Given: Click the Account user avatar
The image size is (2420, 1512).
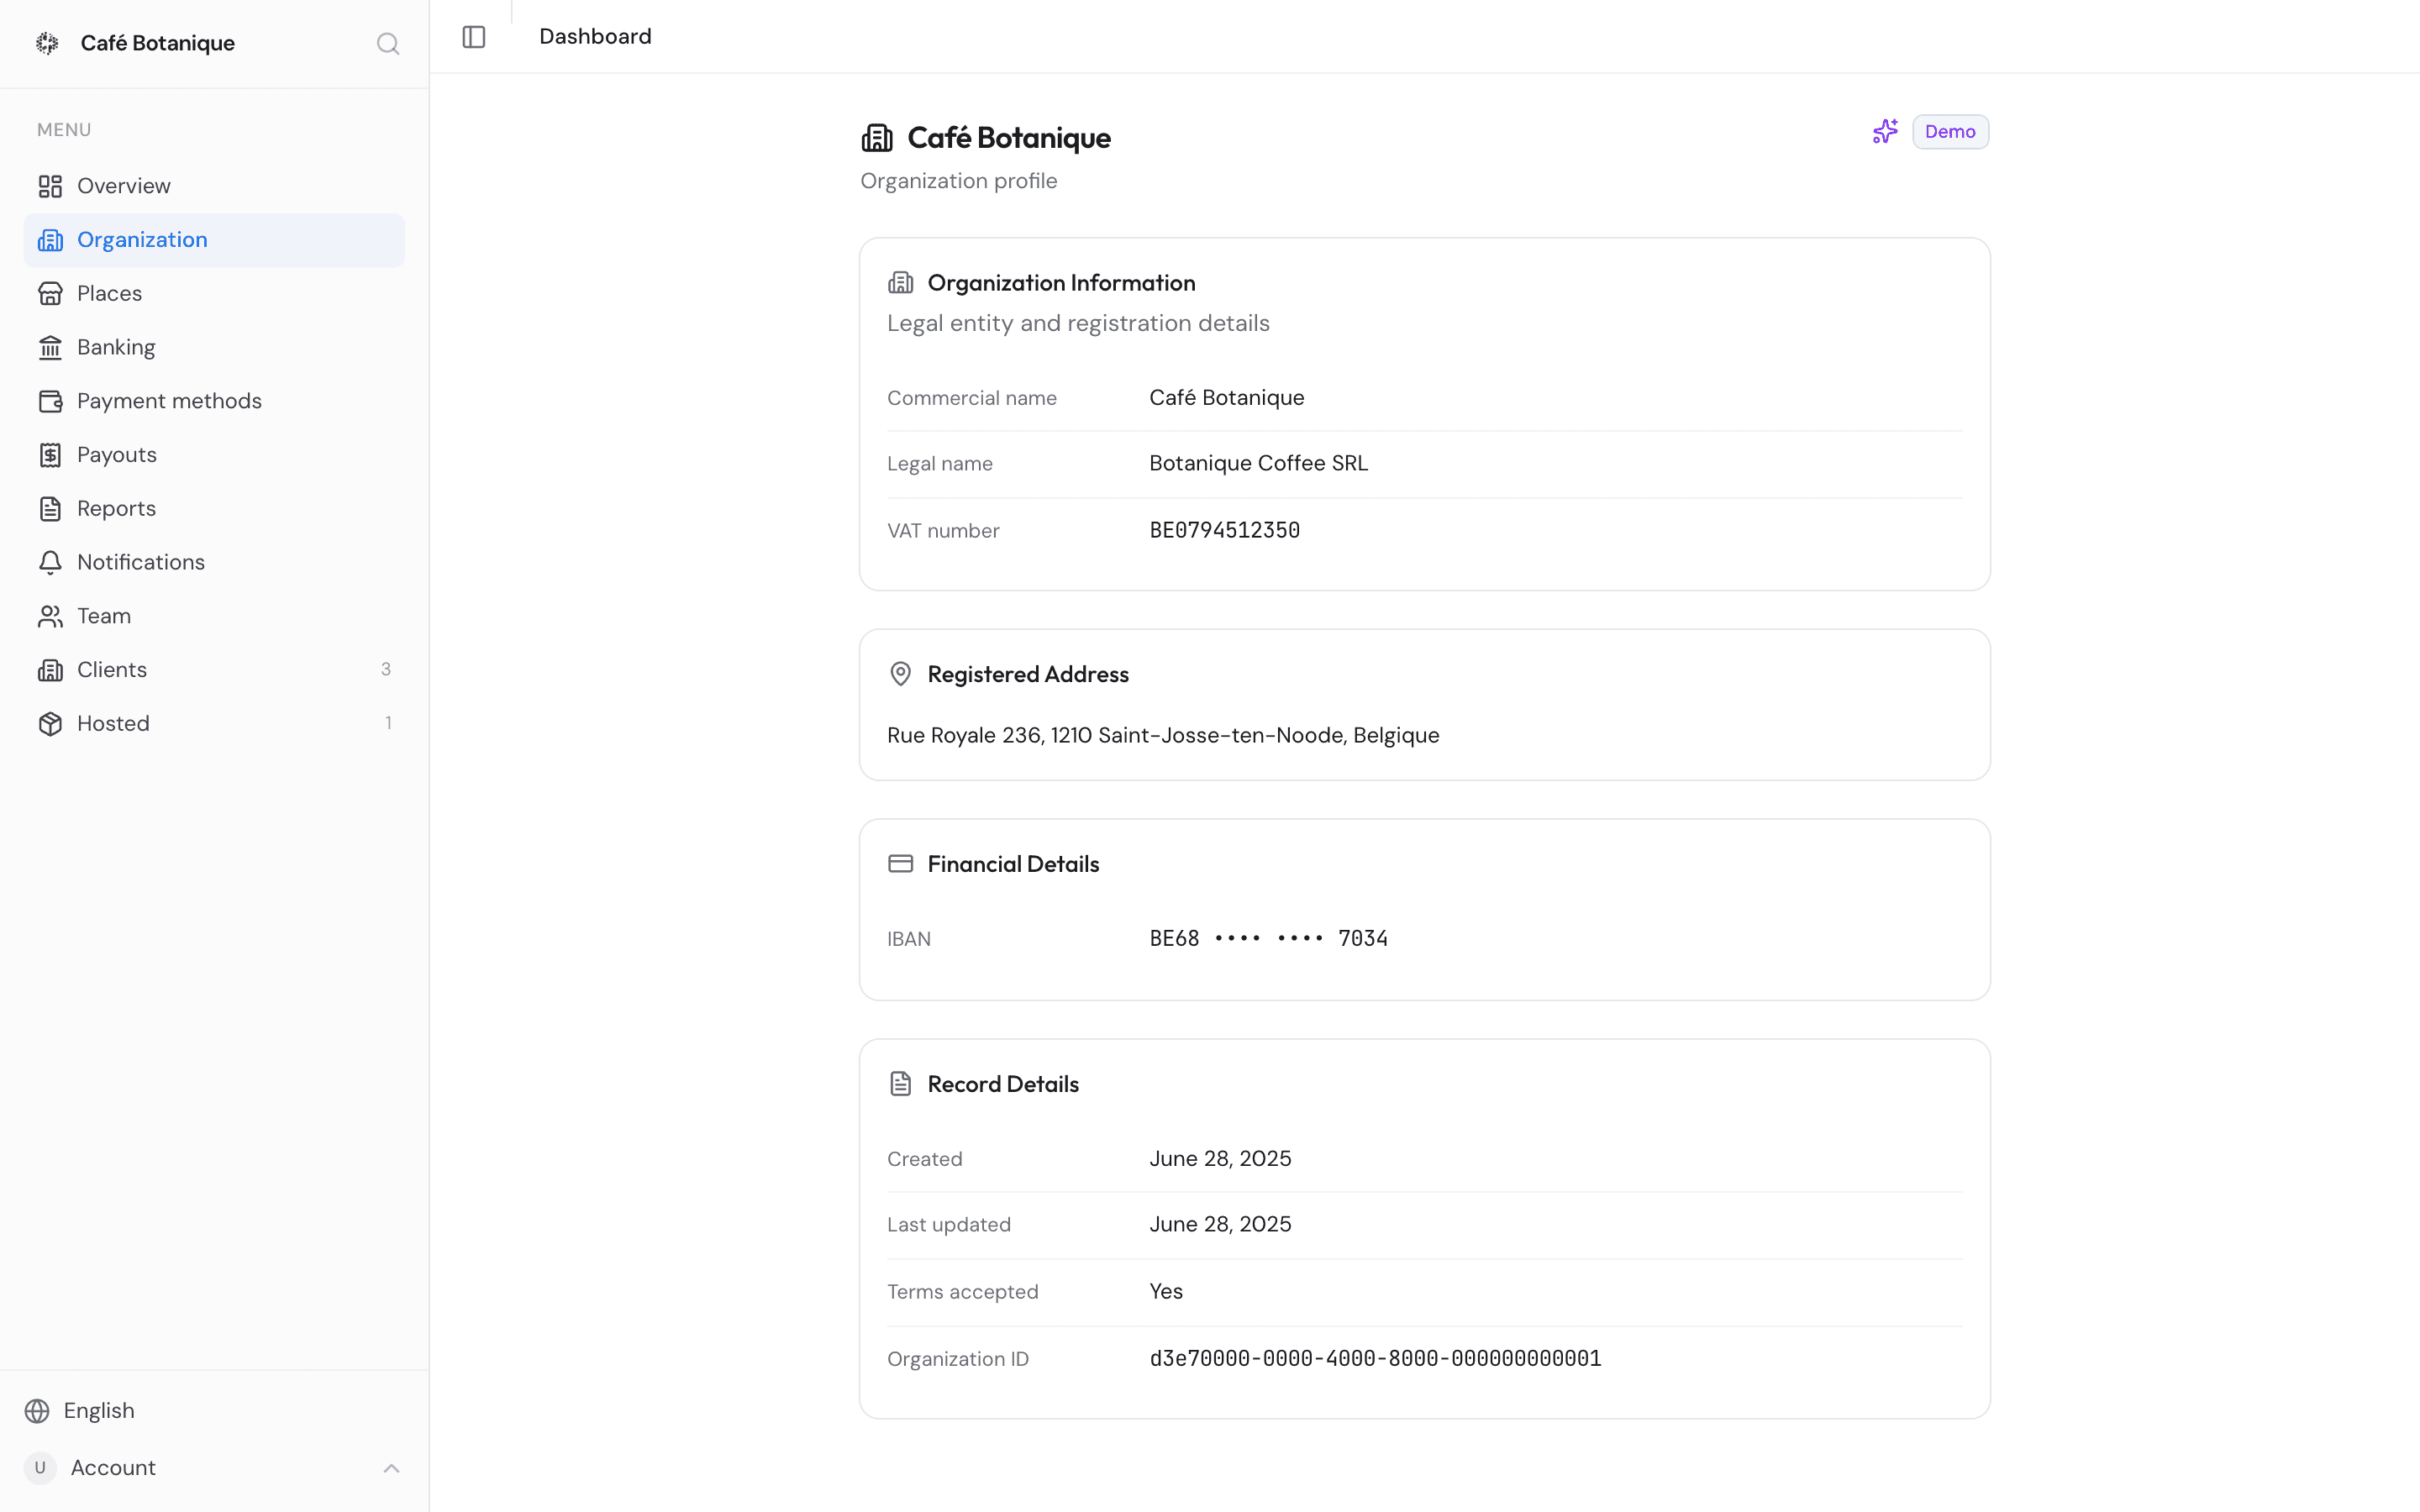Looking at the screenshot, I should tap(40, 1468).
